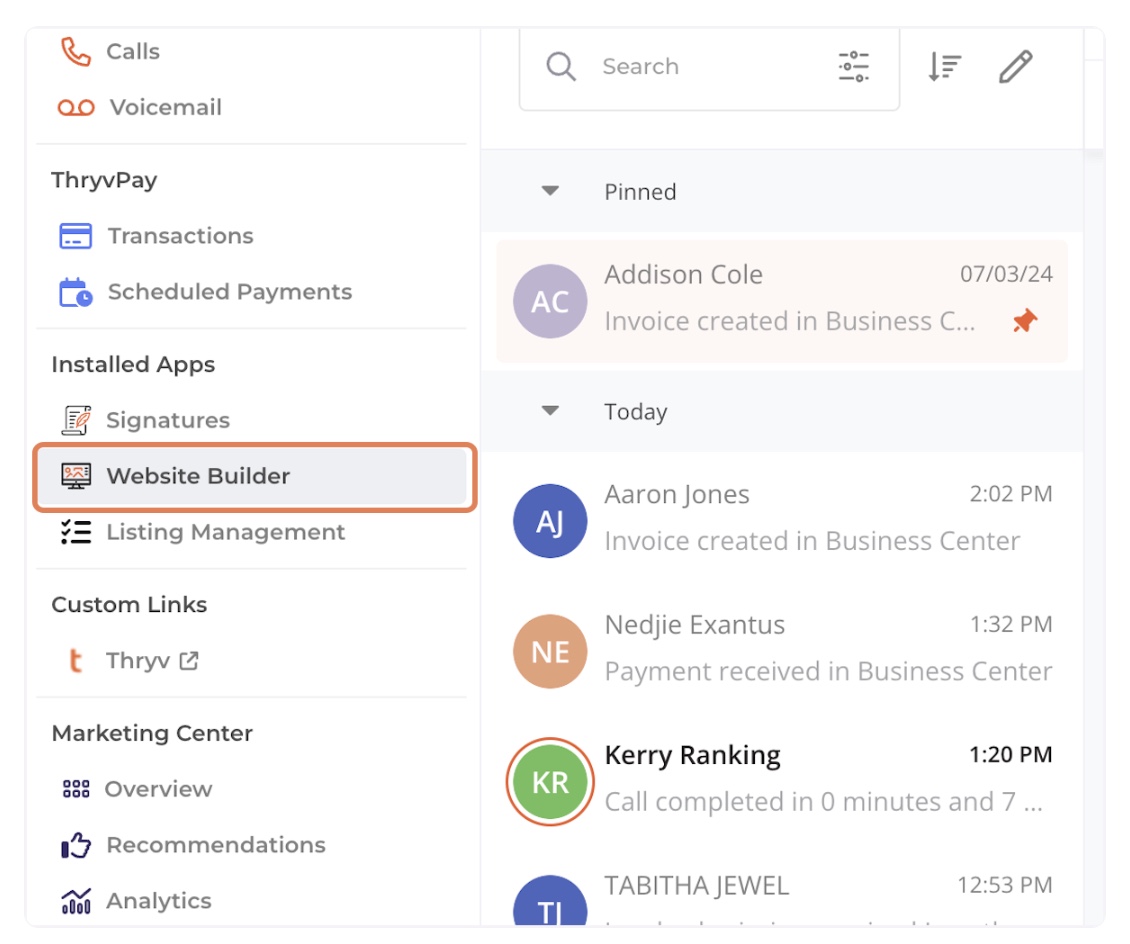Open Thryv external link arrow icon

189,660
